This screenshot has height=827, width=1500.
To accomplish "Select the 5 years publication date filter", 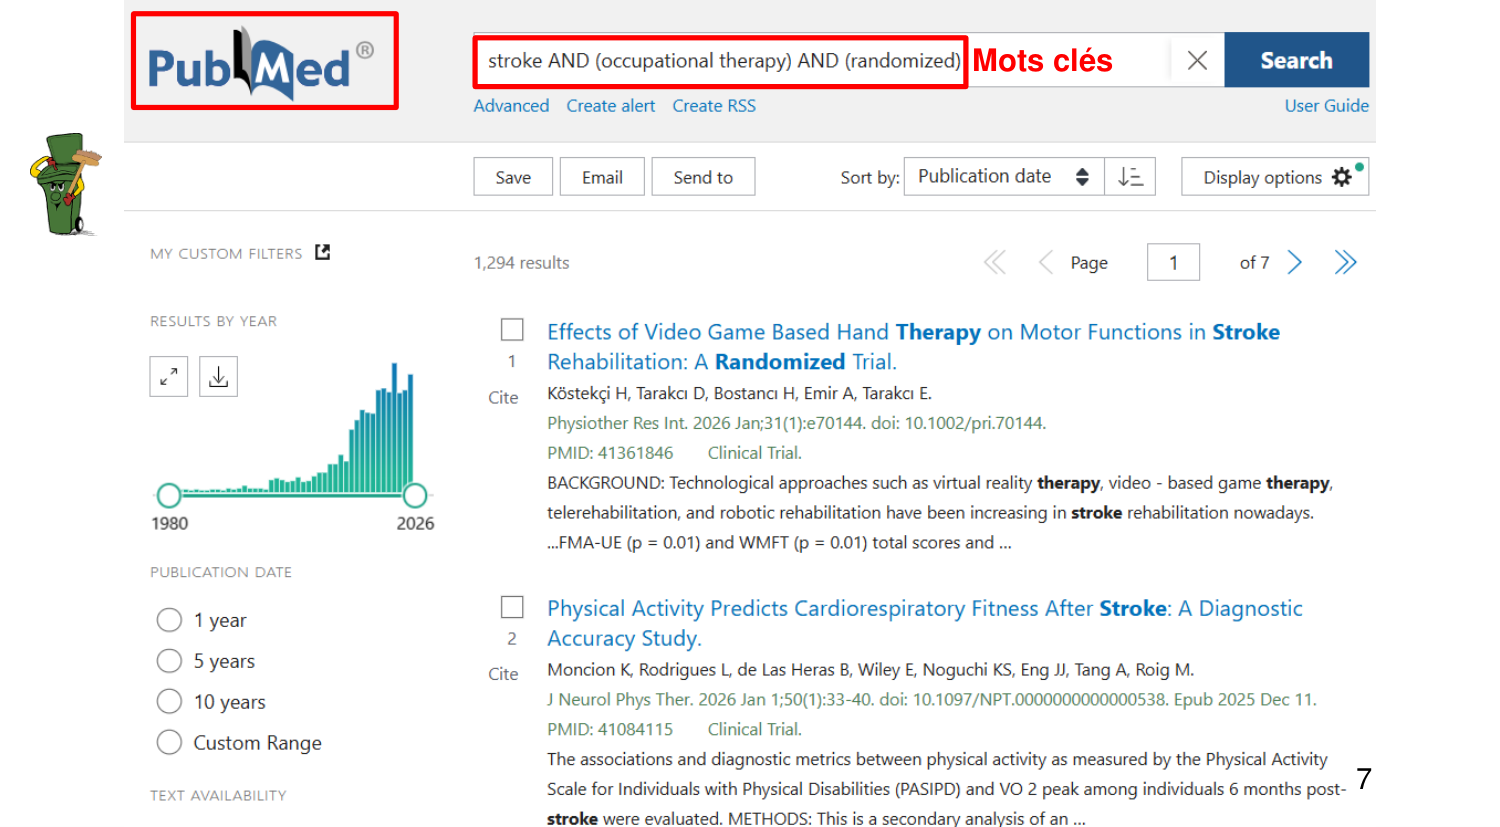I will (169, 661).
